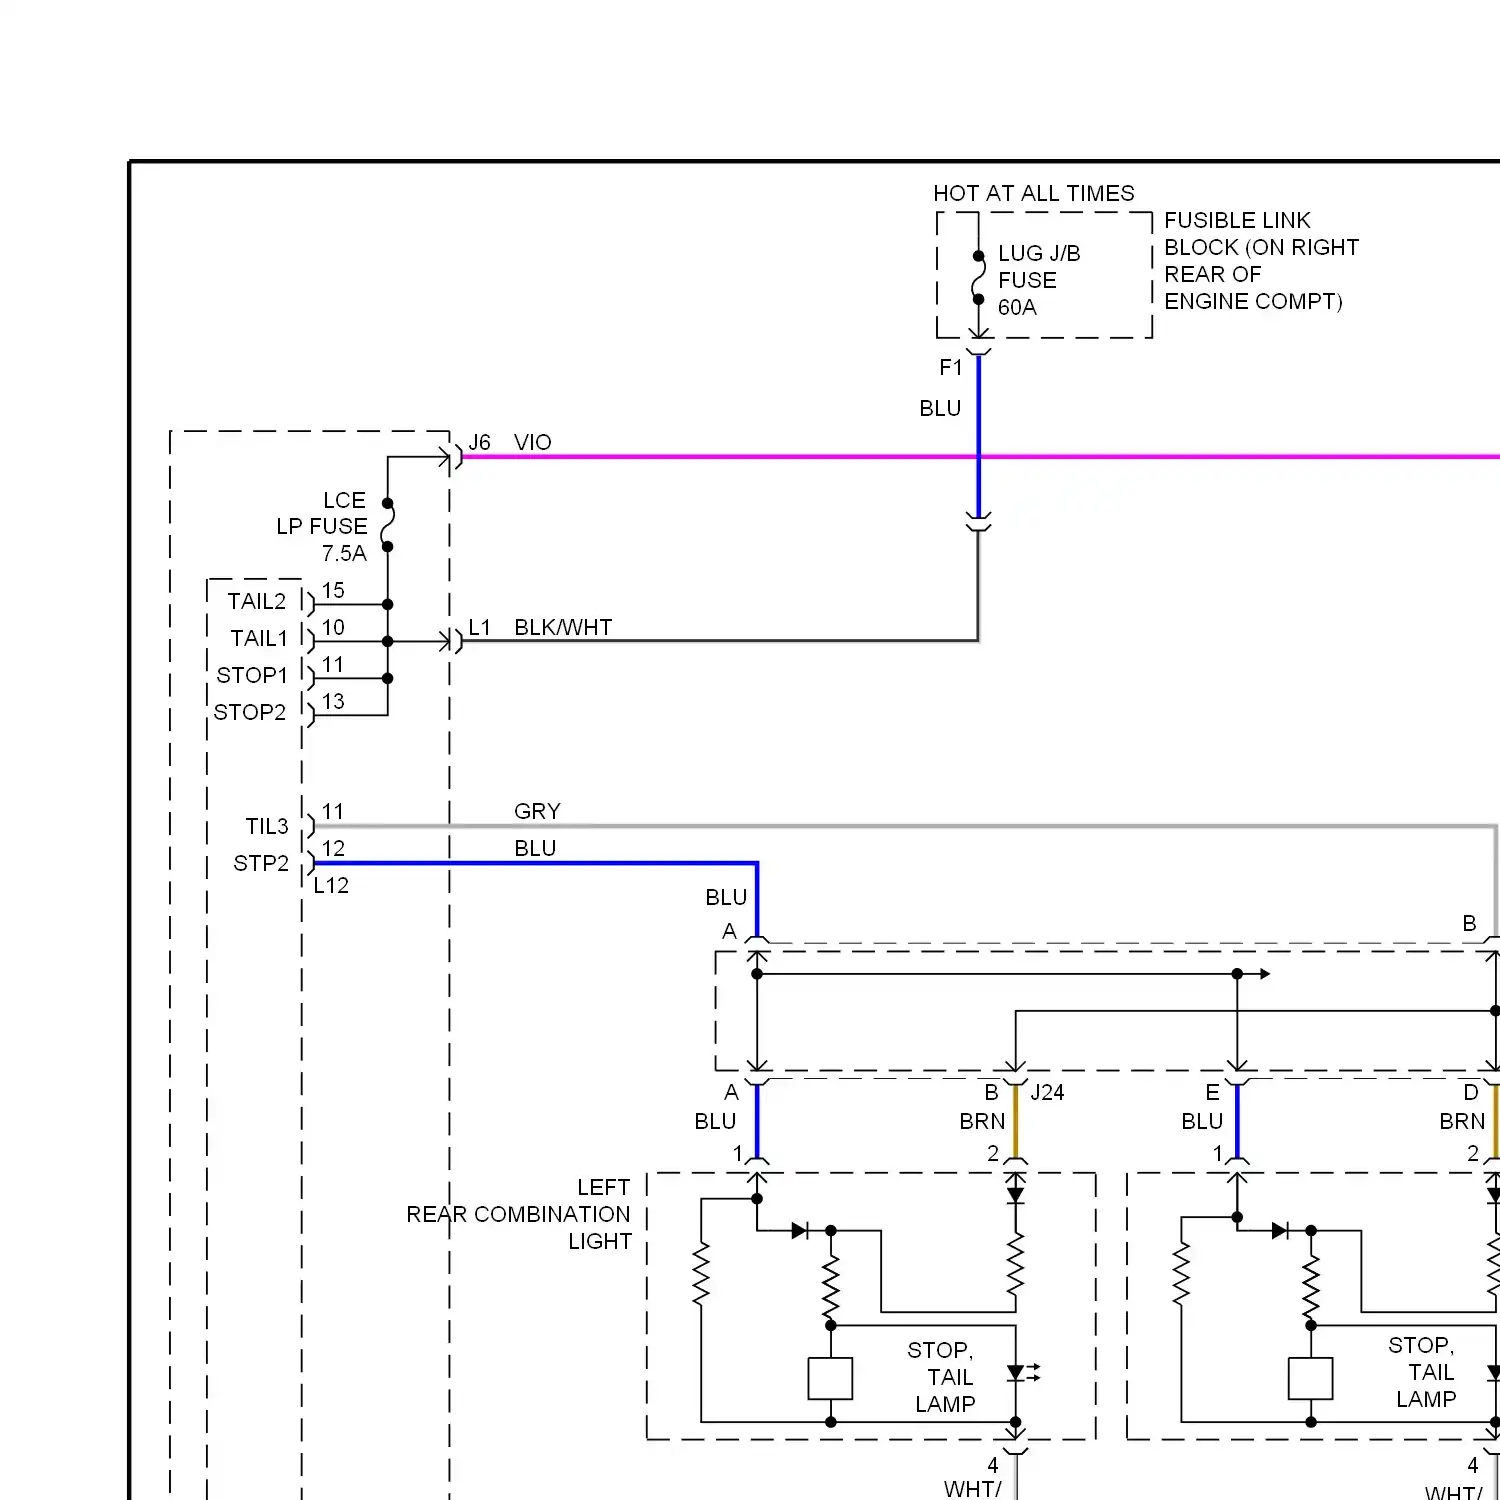The height and width of the screenshot is (1500, 1500).
Task: Click the L12 connector label
Action: click(331, 885)
